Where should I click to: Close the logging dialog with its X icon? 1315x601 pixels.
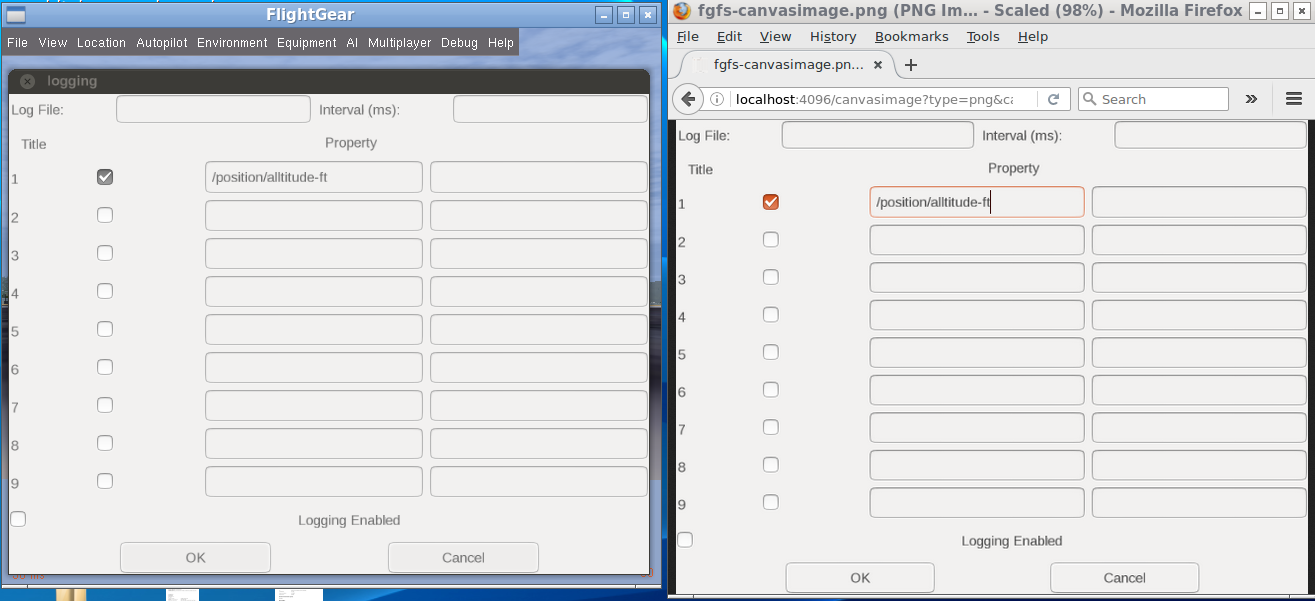(27, 81)
